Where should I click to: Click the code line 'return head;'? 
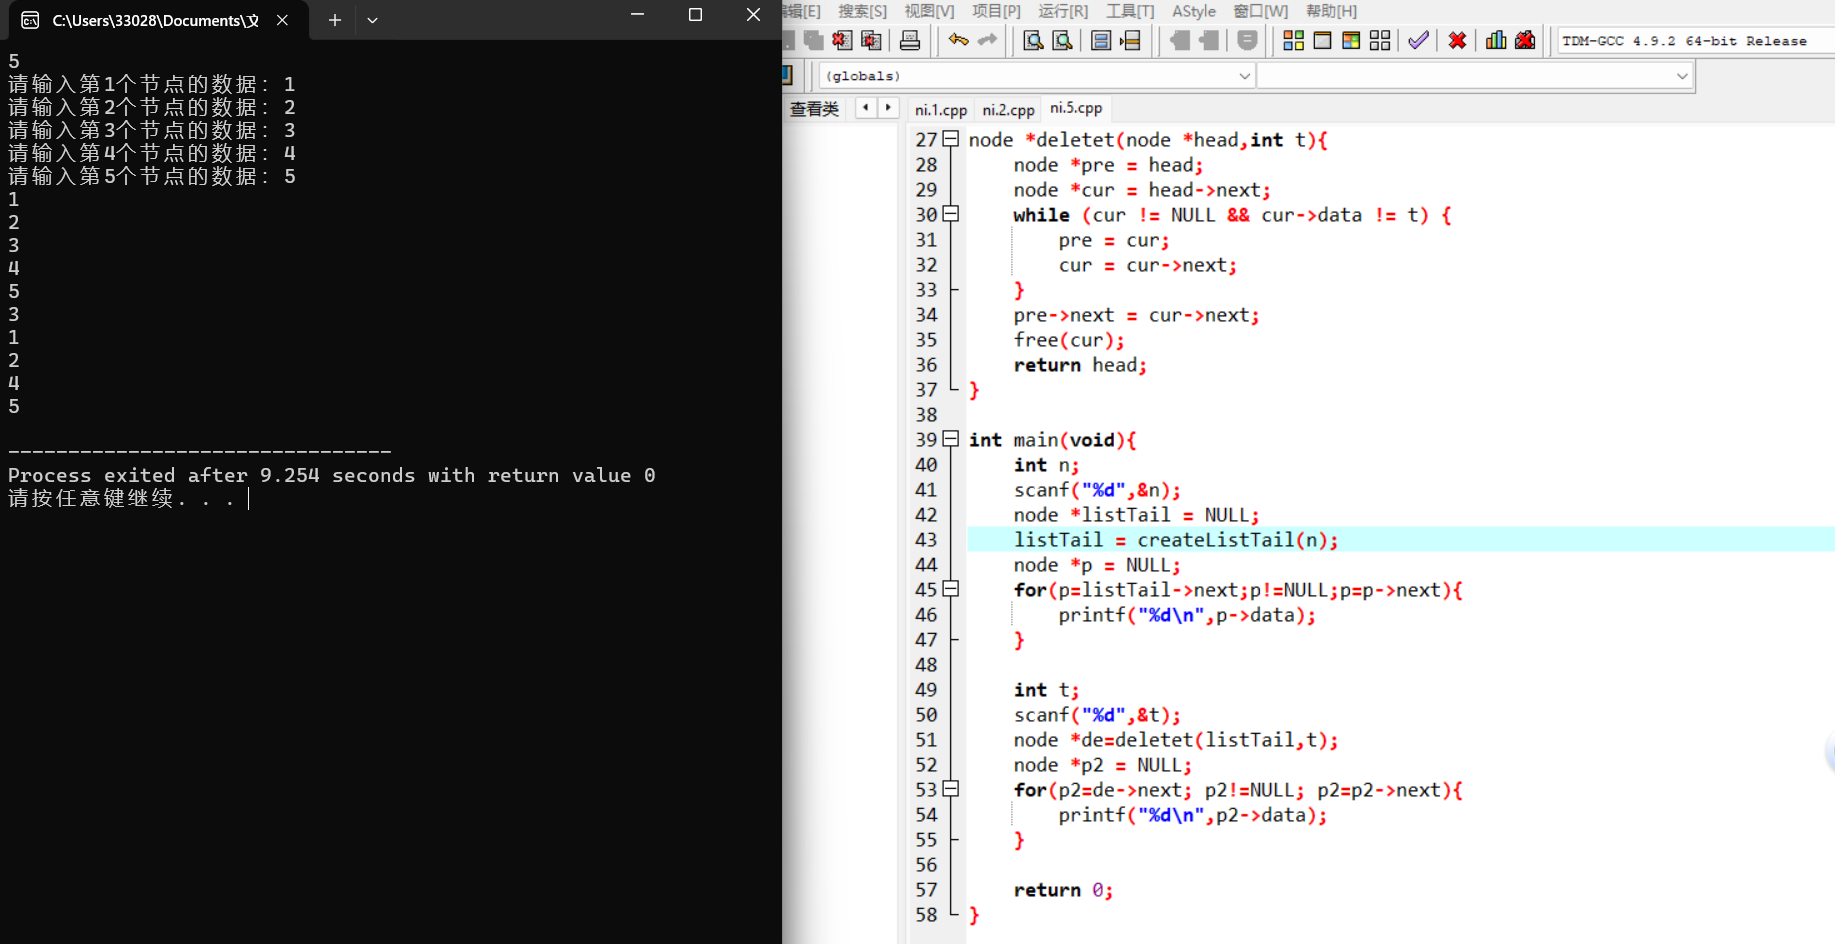coord(1080,365)
